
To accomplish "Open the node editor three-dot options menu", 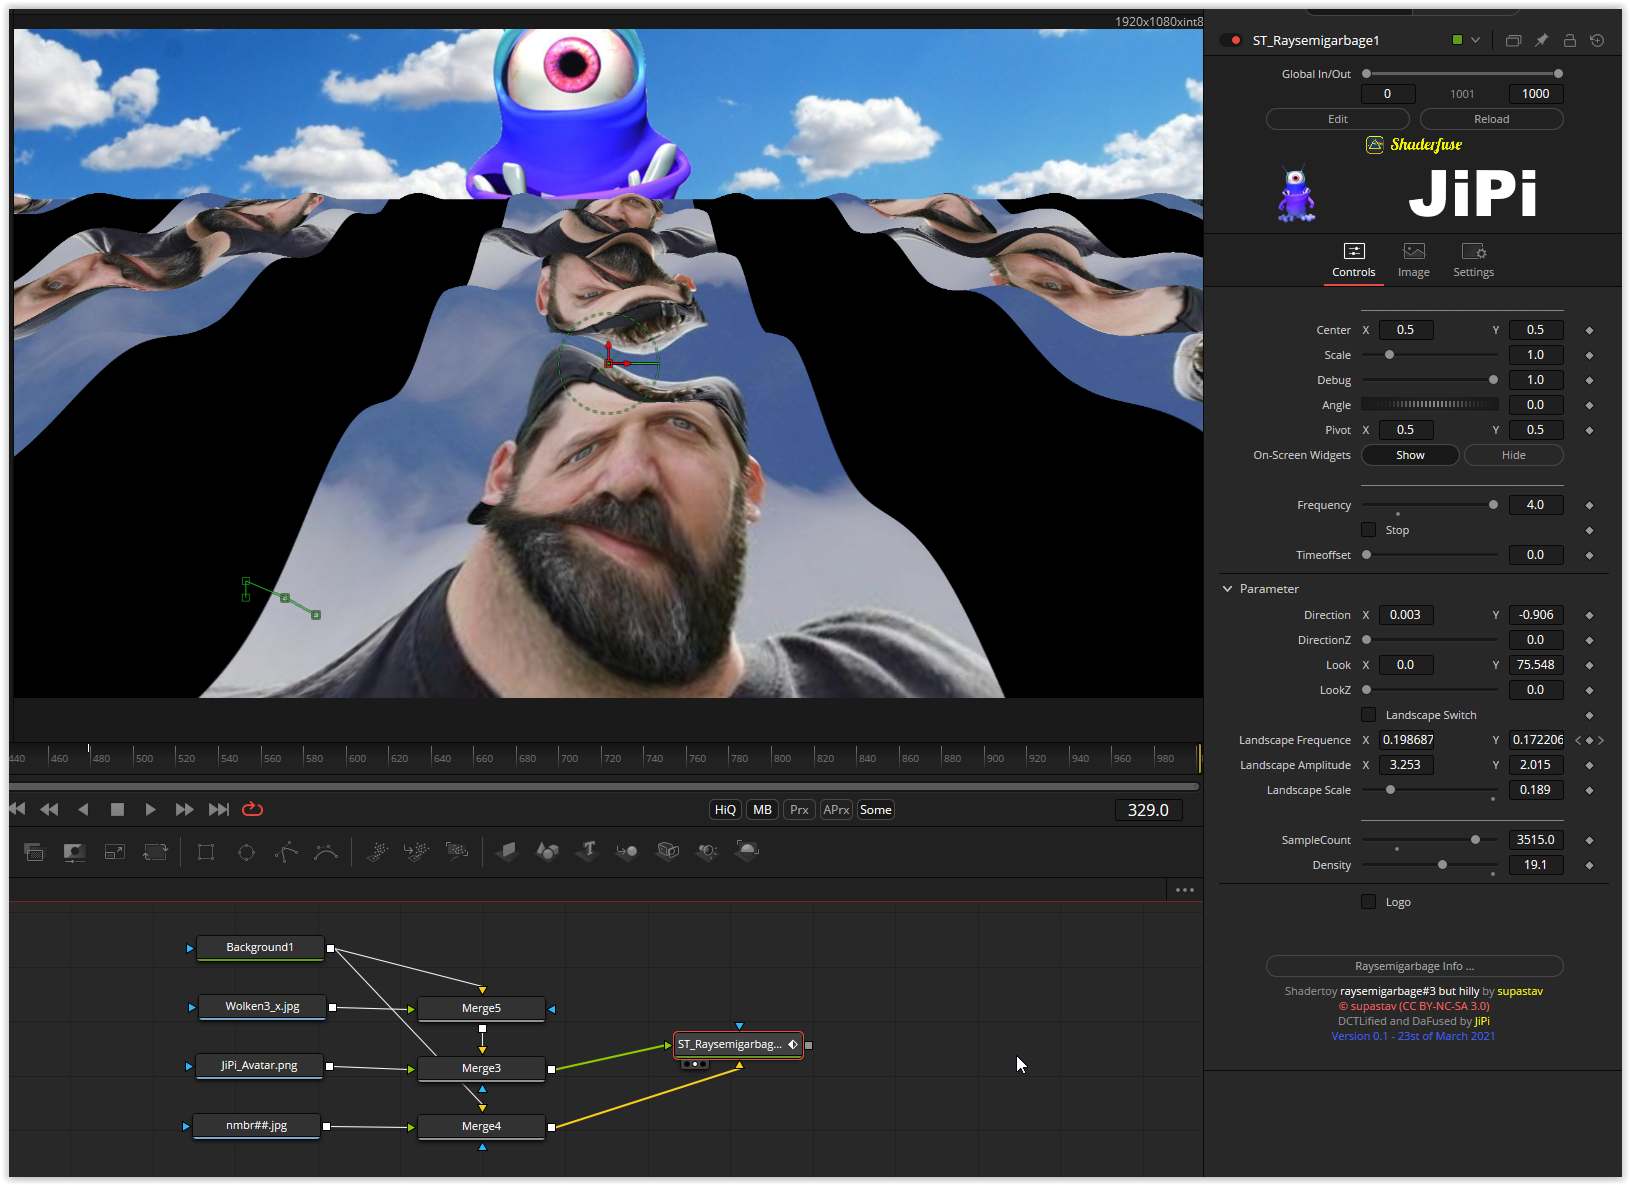I will coord(1185,890).
